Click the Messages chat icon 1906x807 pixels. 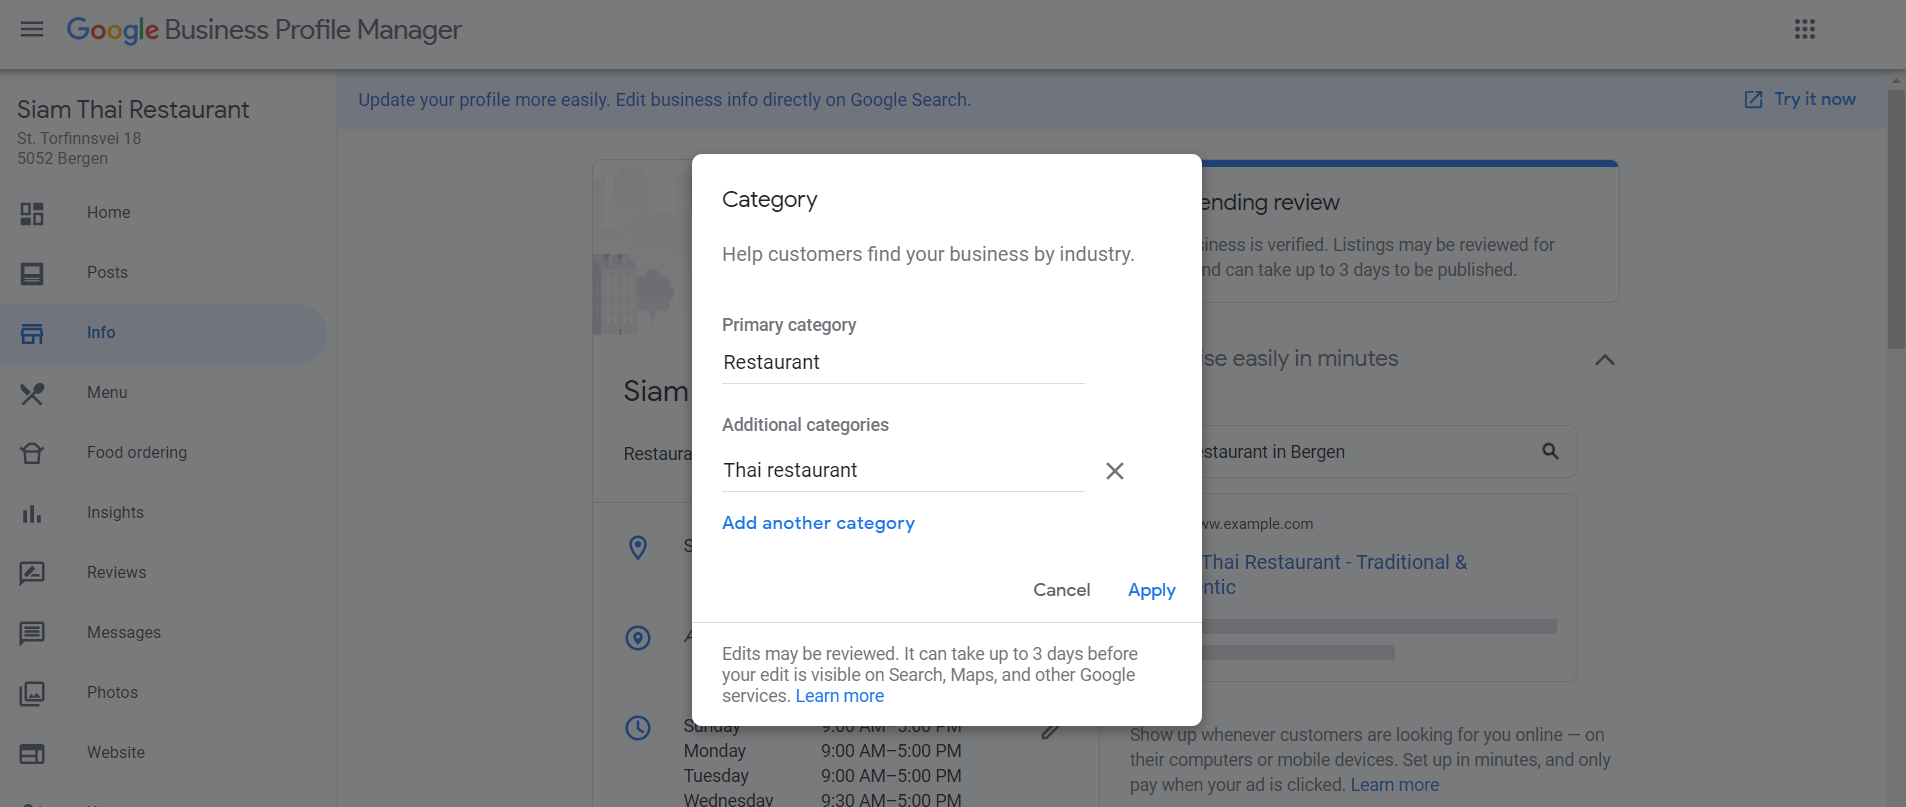point(32,633)
